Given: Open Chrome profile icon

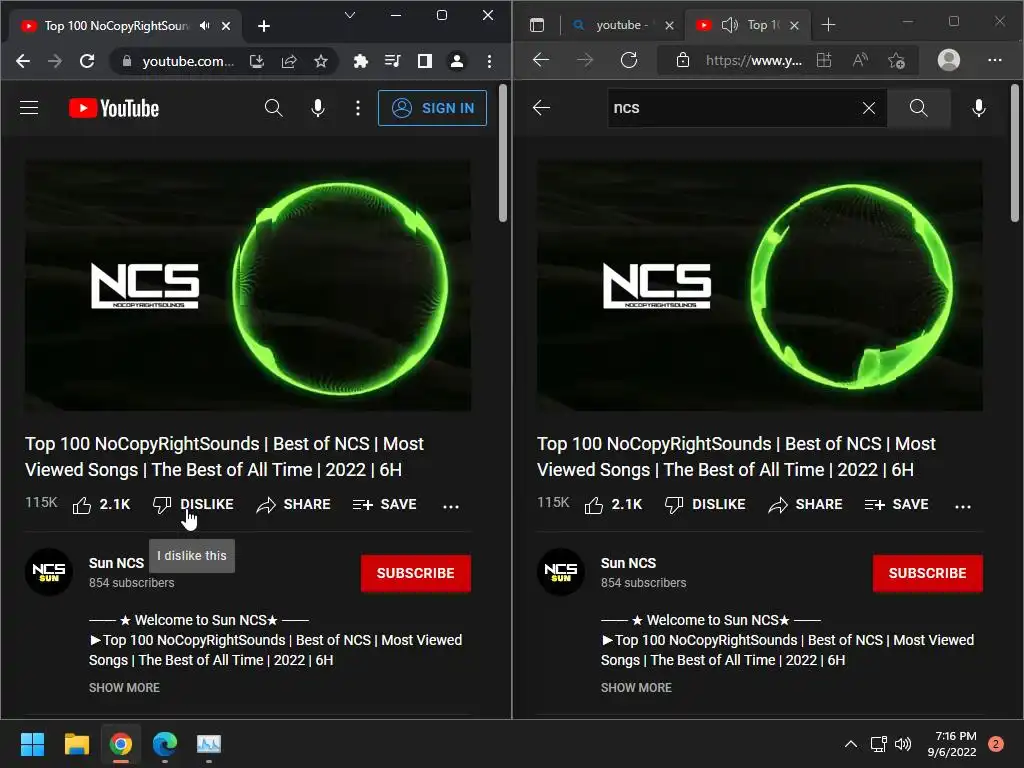Looking at the screenshot, I should coord(456,61).
